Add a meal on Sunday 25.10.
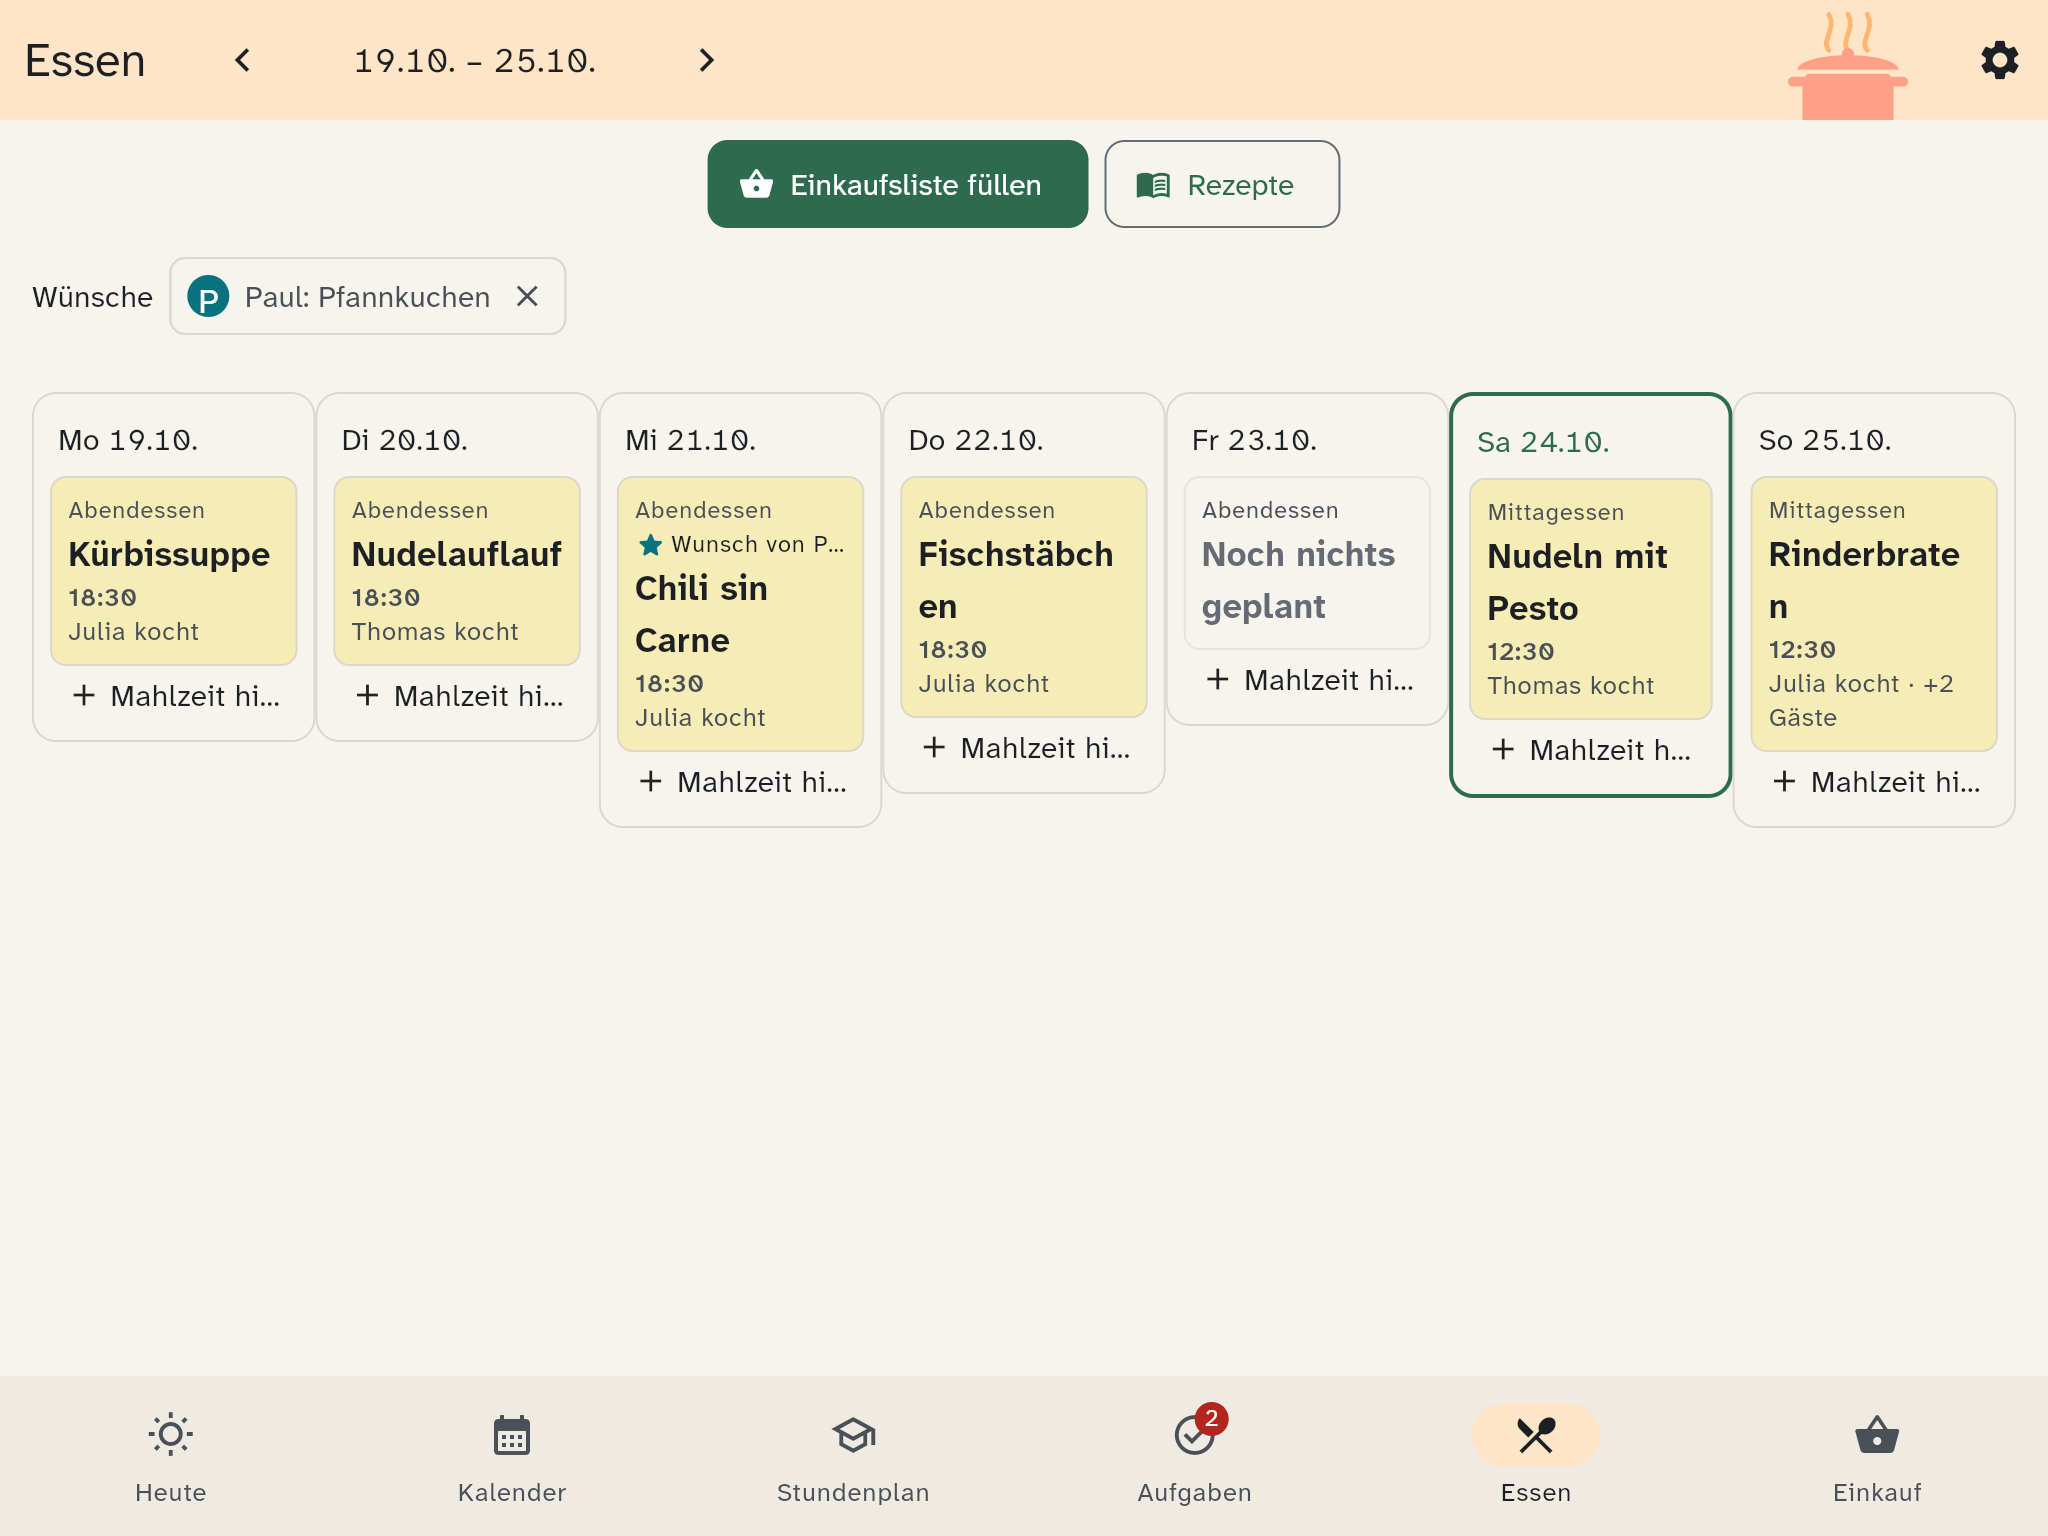2048x1536 pixels. [x=1874, y=782]
